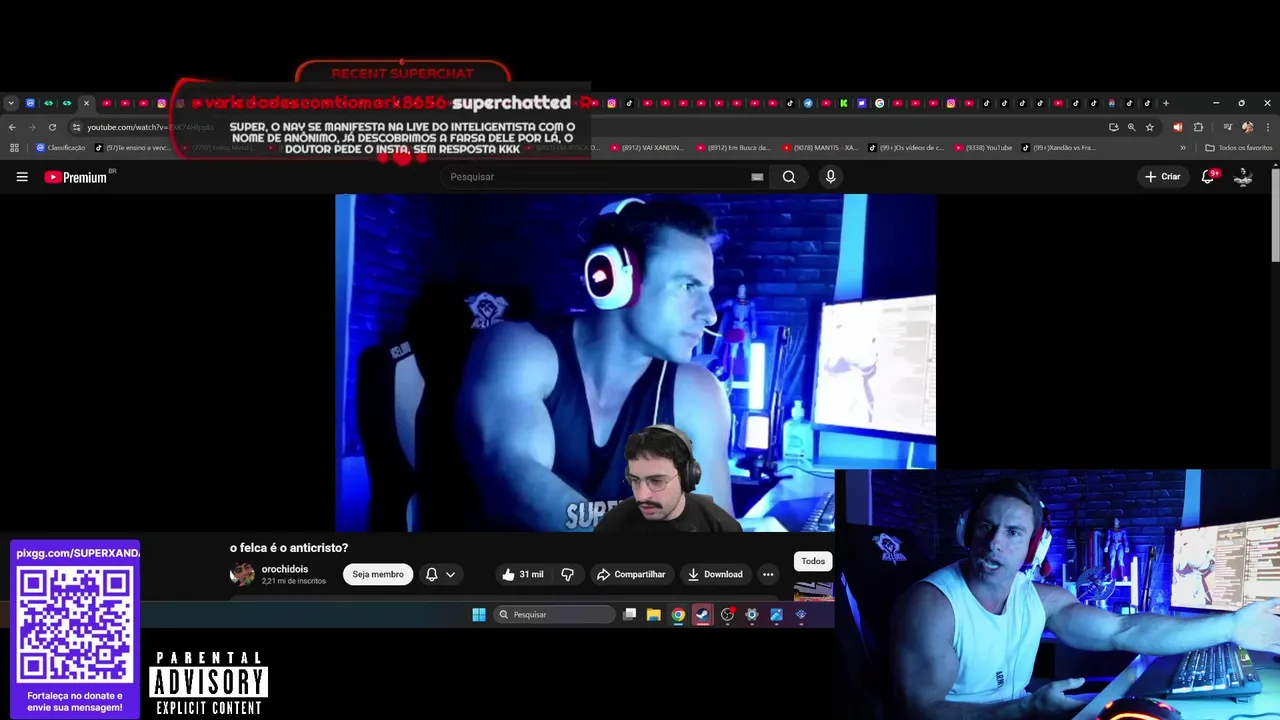Image resolution: width=1280 pixels, height=720 pixels.
Task: Open the Chrome zoom magnifier icon
Action: click(x=1132, y=127)
